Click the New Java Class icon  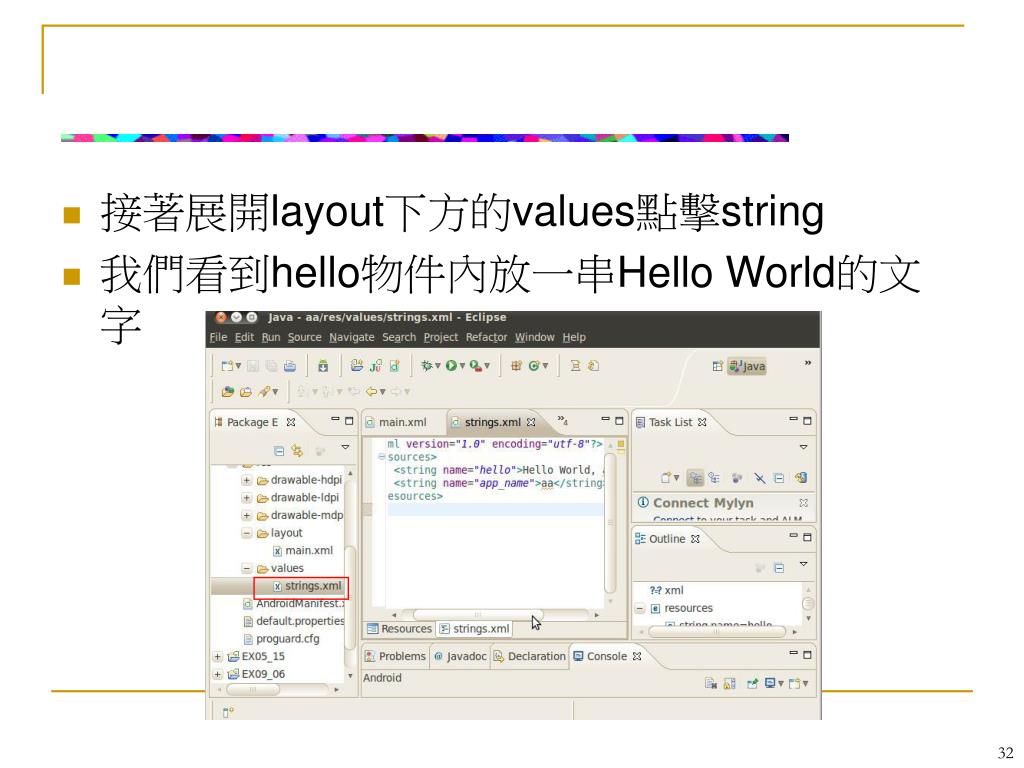pyautogui.click(x=534, y=366)
